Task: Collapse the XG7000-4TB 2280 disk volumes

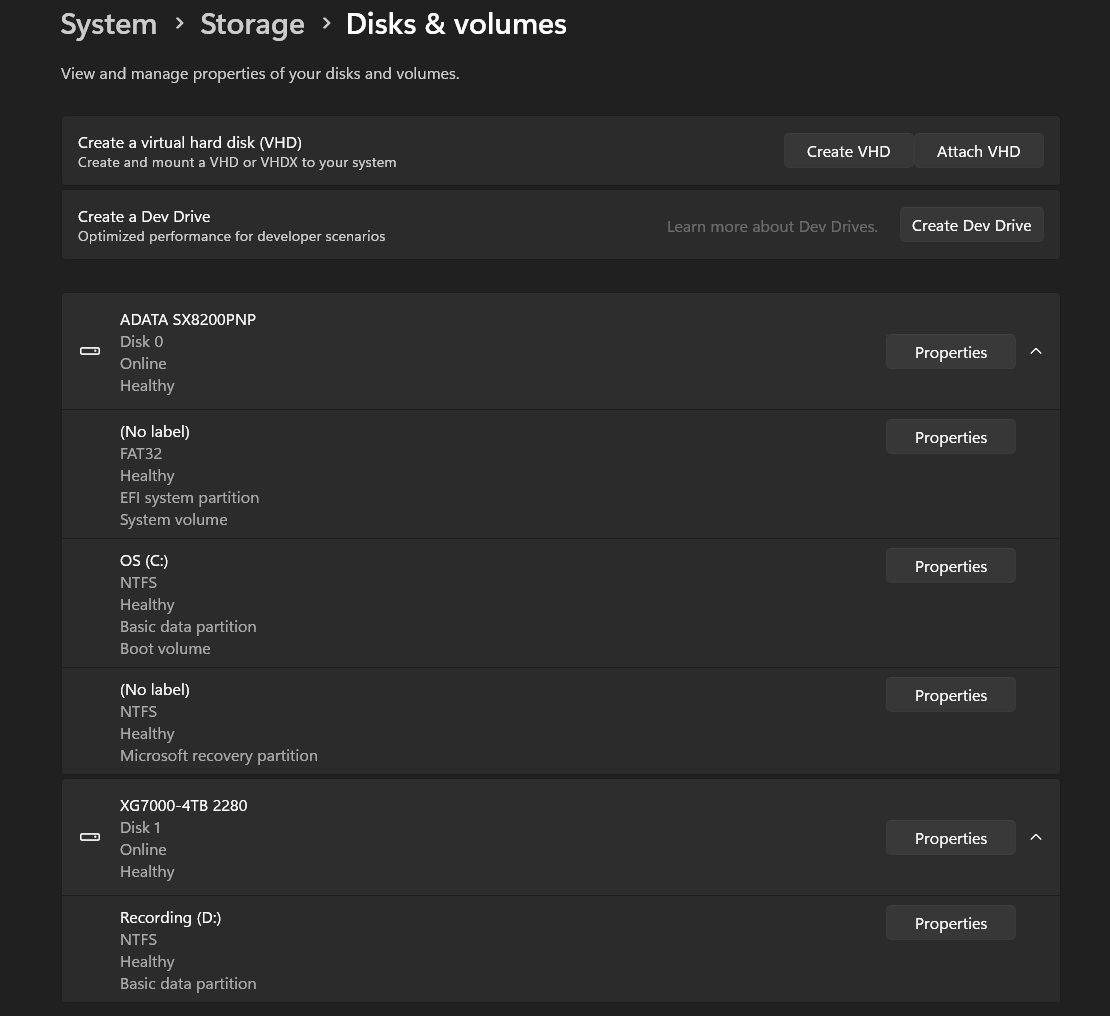Action: (x=1036, y=837)
